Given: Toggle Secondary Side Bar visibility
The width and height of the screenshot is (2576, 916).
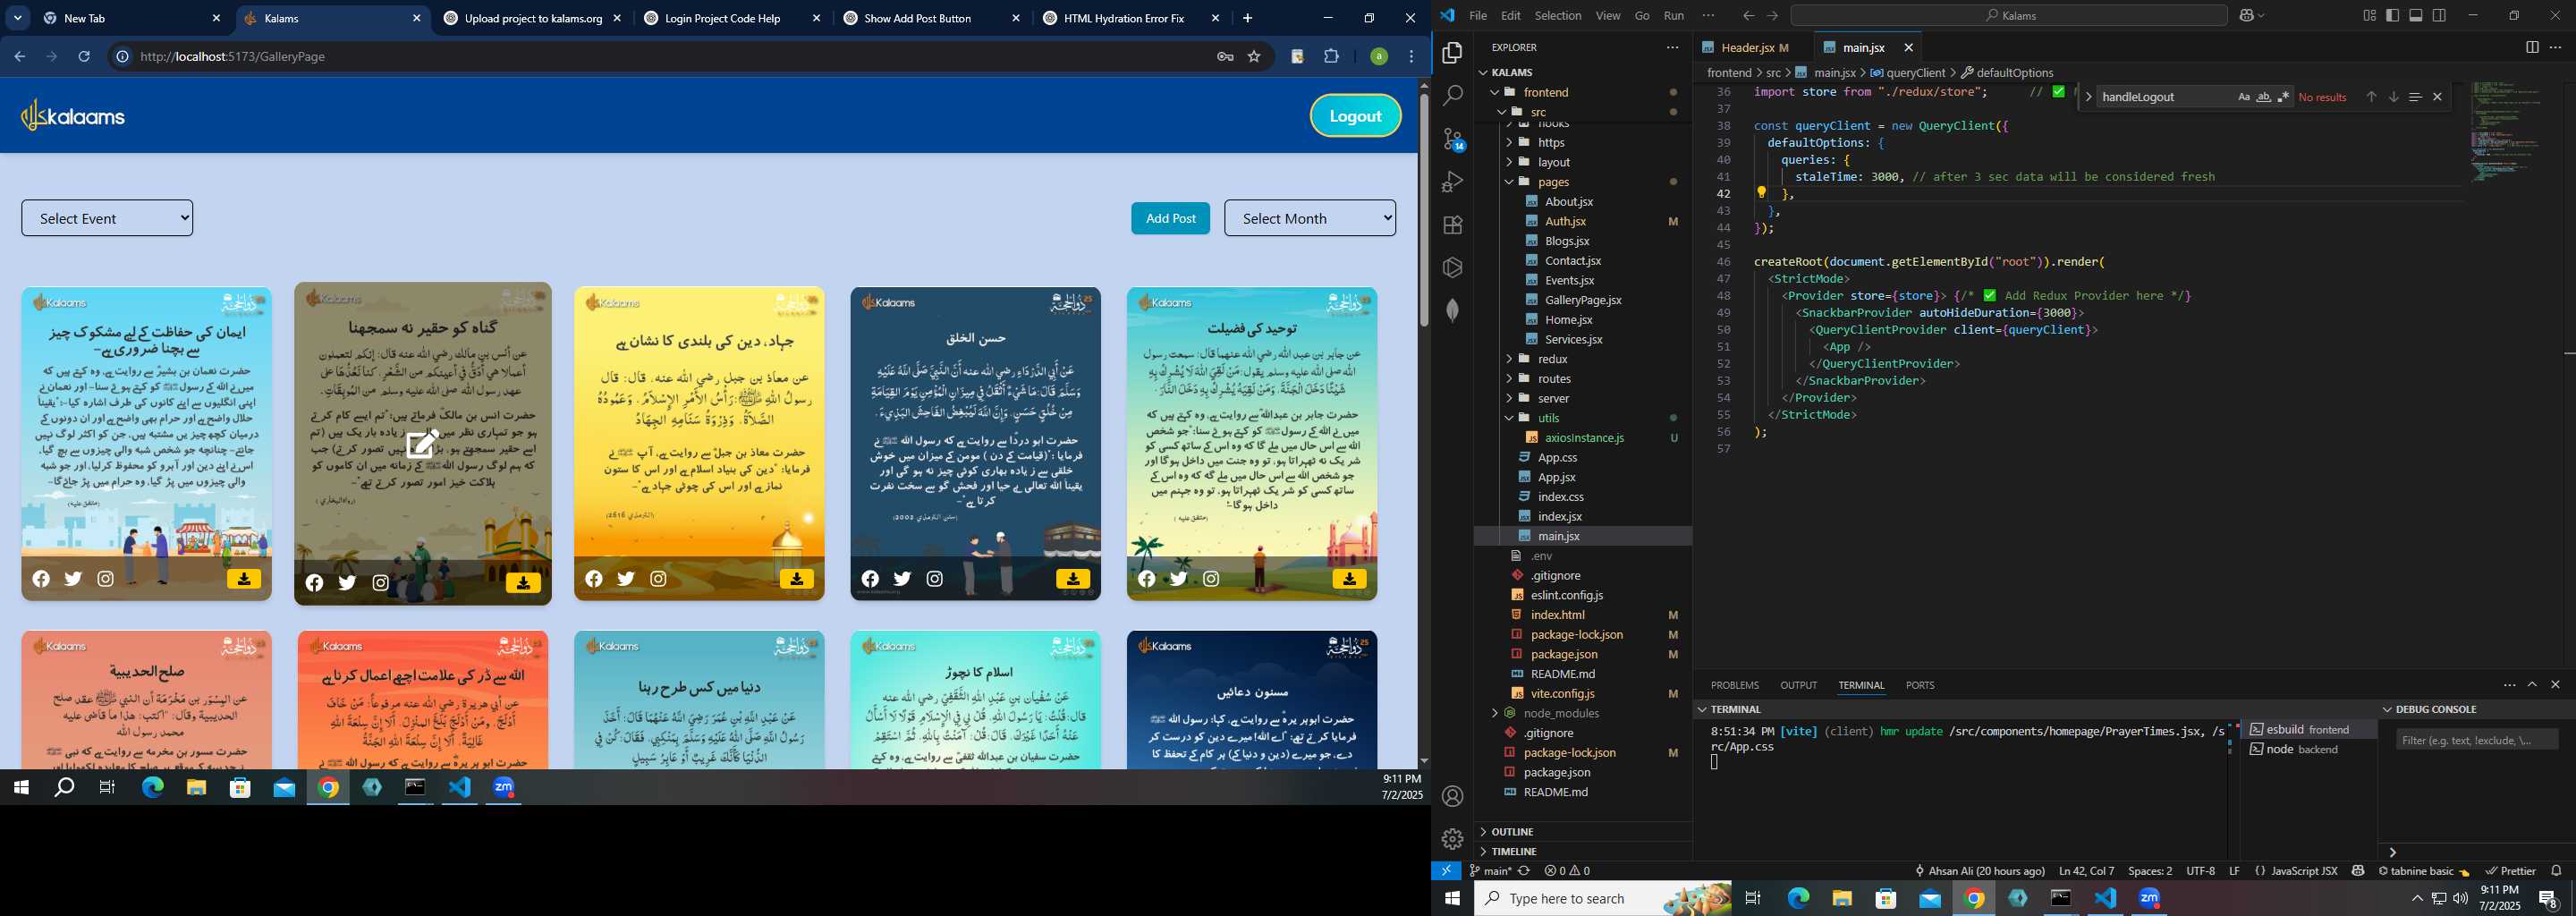Looking at the screenshot, I should pos(2439,16).
